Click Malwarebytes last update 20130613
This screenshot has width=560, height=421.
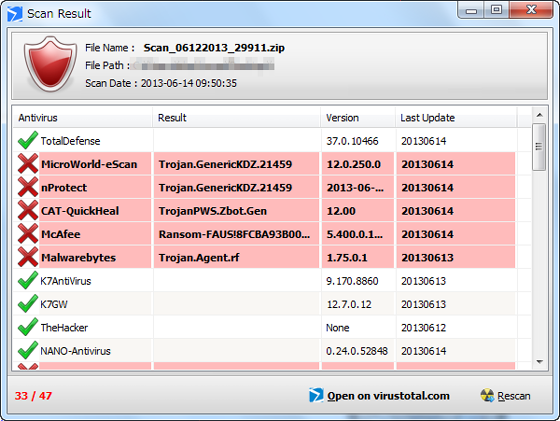tap(428, 257)
